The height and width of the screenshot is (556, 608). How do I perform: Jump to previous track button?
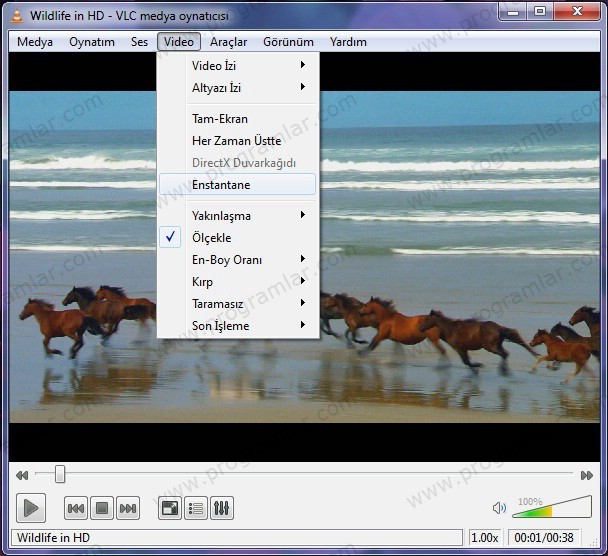pyautogui.click(x=76, y=508)
